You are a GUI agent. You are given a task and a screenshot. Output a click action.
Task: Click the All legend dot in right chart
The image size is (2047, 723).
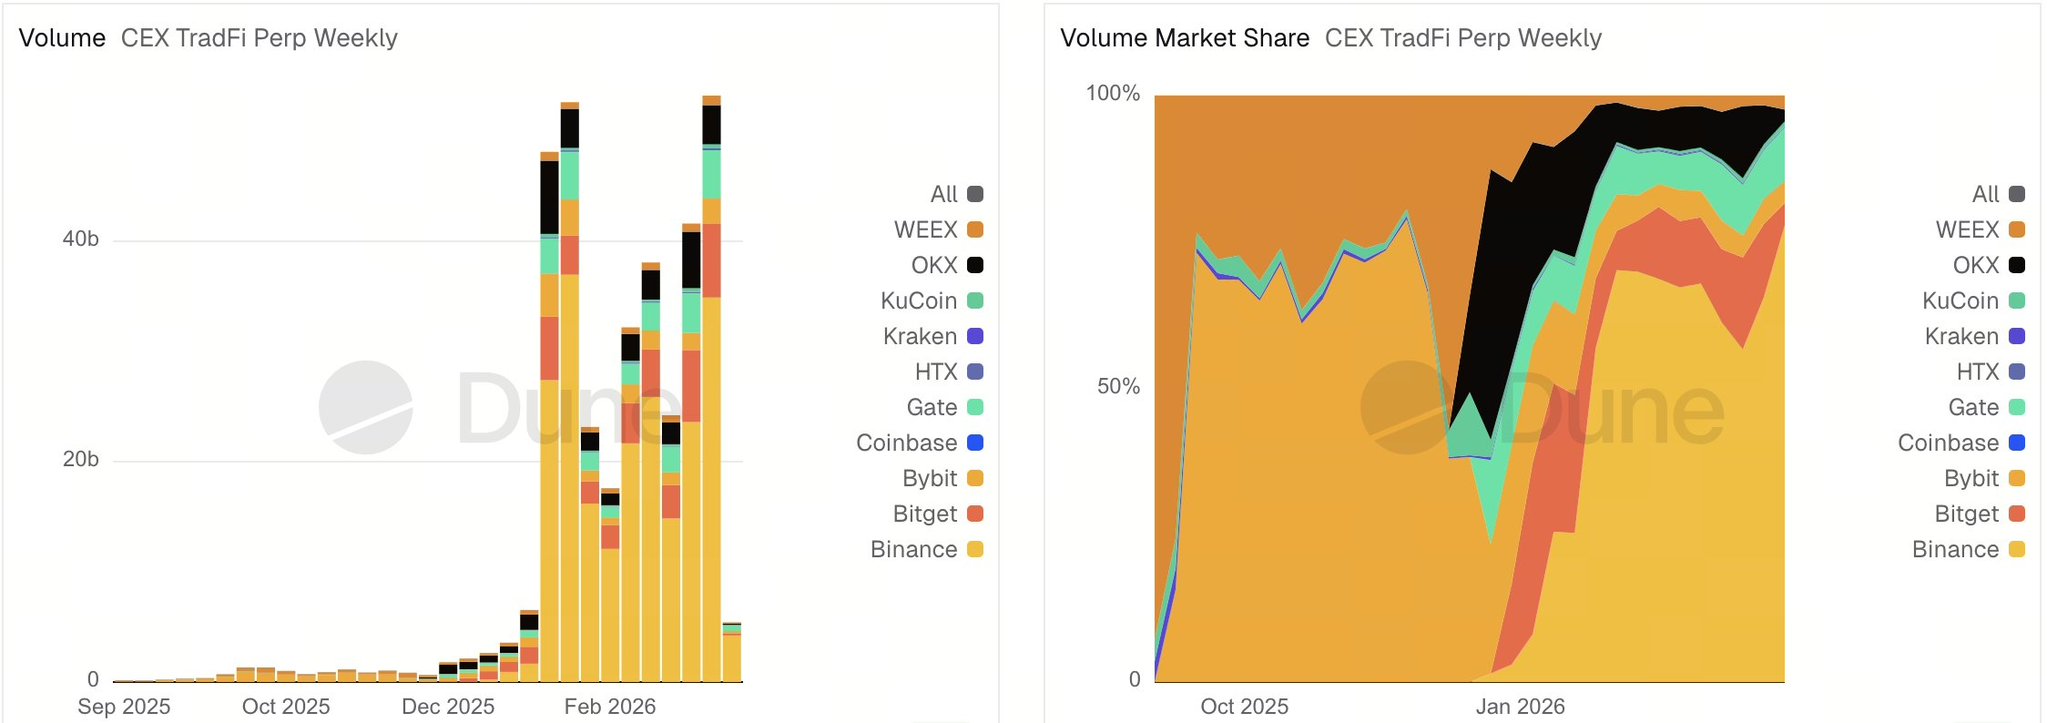[x=2017, y=194]
